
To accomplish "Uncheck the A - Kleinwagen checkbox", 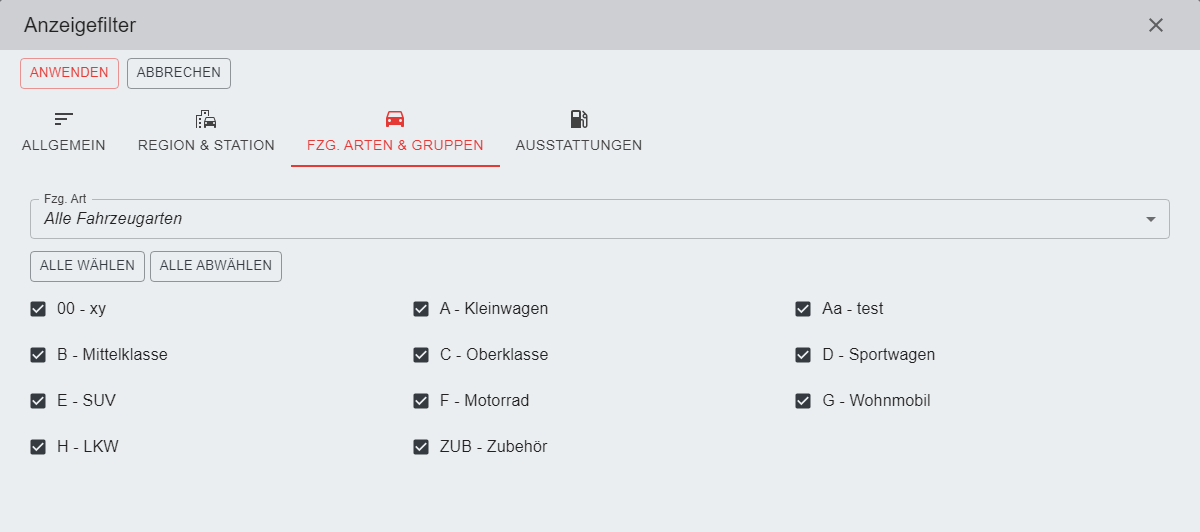I will [x=421, y=309].
